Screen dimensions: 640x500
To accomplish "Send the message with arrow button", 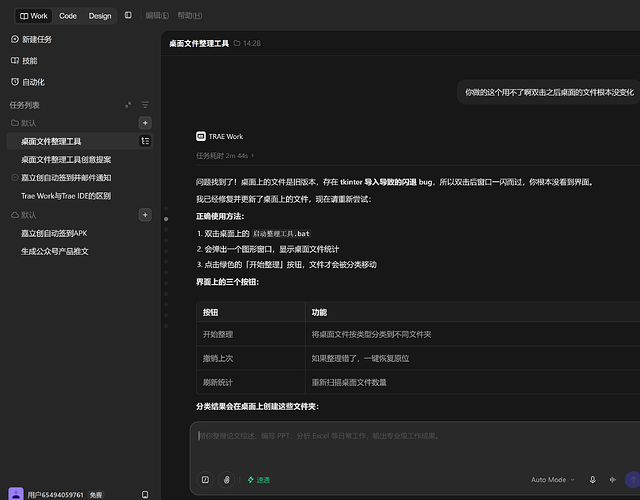I will (x=633, y=480).
